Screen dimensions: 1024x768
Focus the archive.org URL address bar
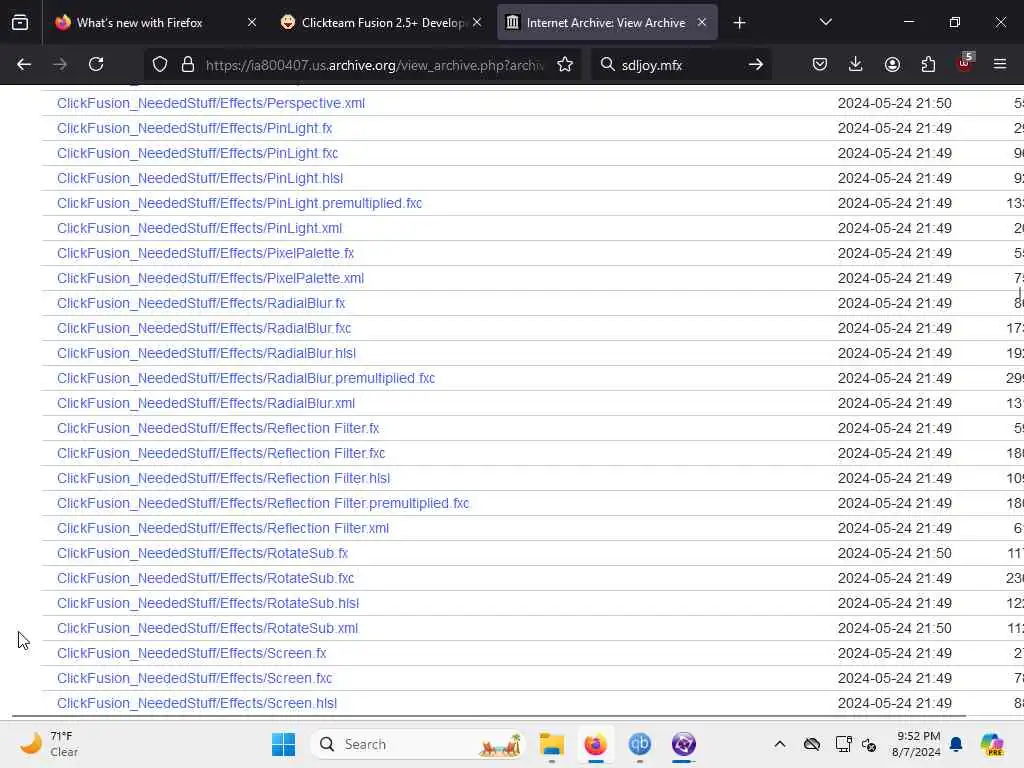click(374, 65)
